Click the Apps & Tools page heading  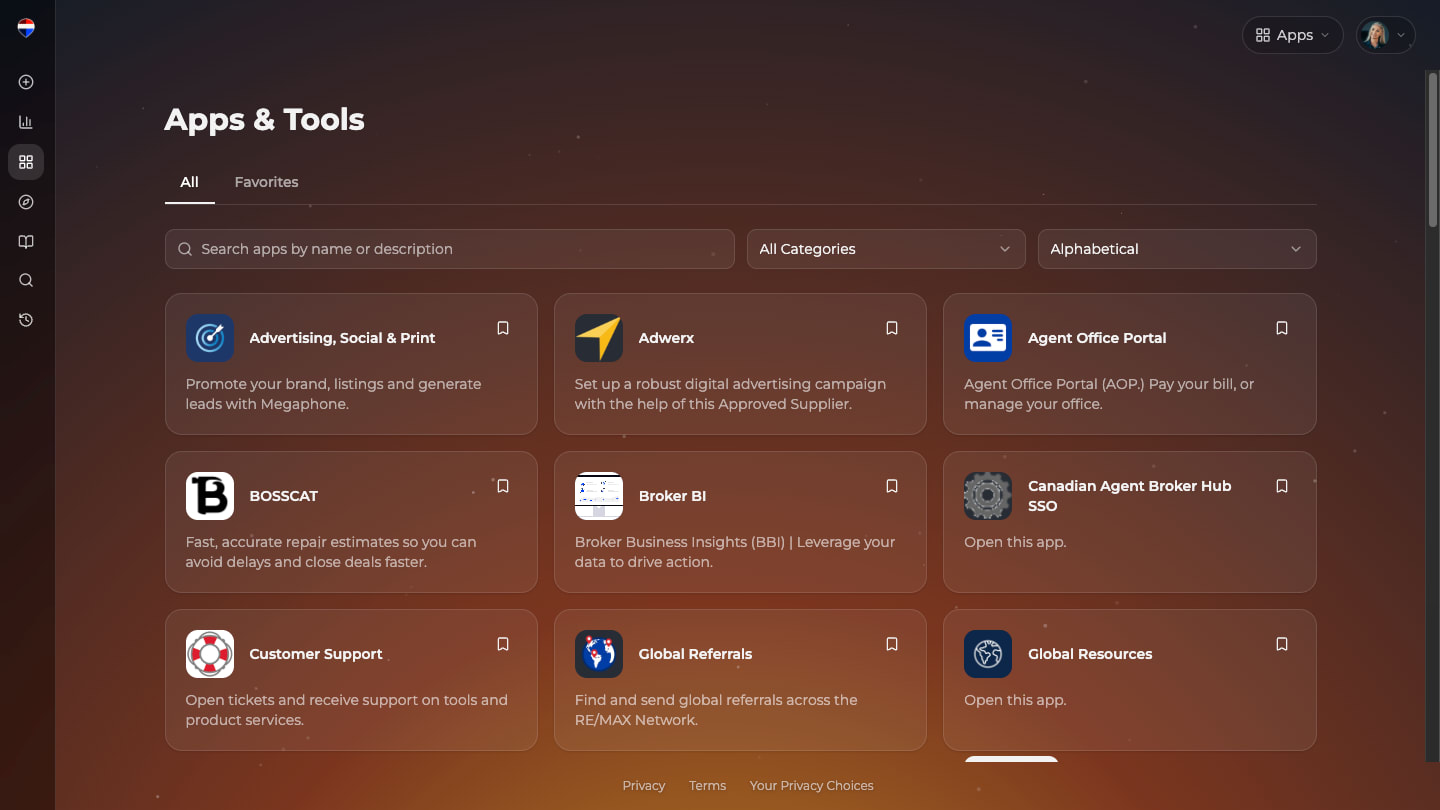(x=264, y=120)
